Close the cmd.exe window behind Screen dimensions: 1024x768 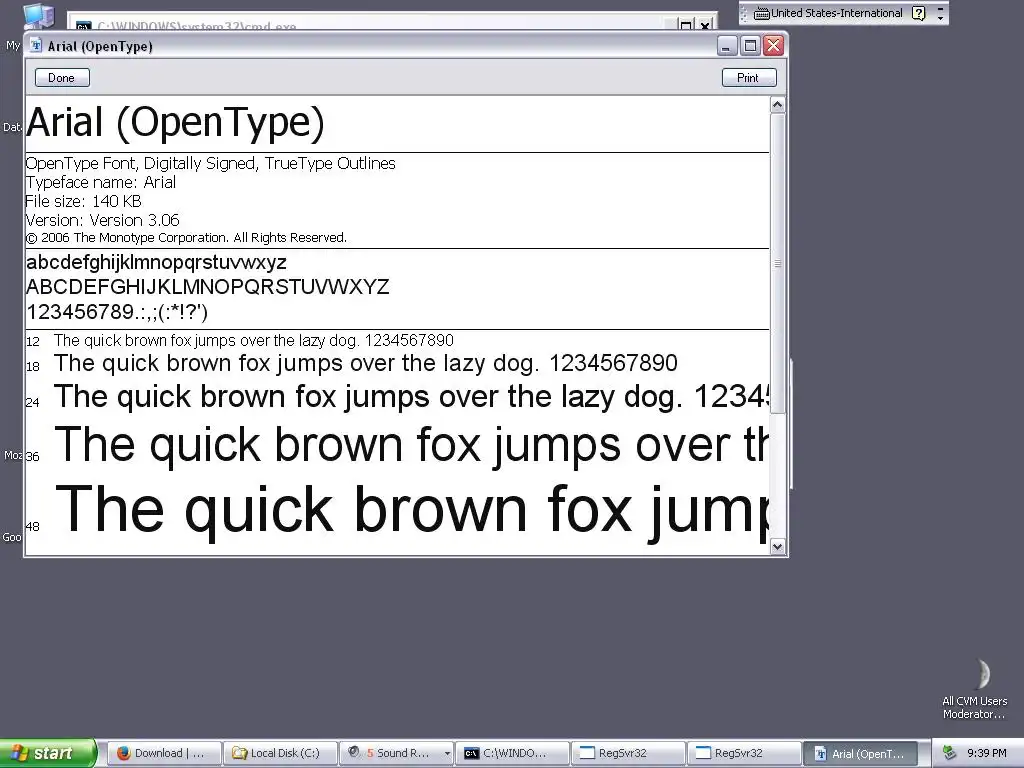point(705,25)
